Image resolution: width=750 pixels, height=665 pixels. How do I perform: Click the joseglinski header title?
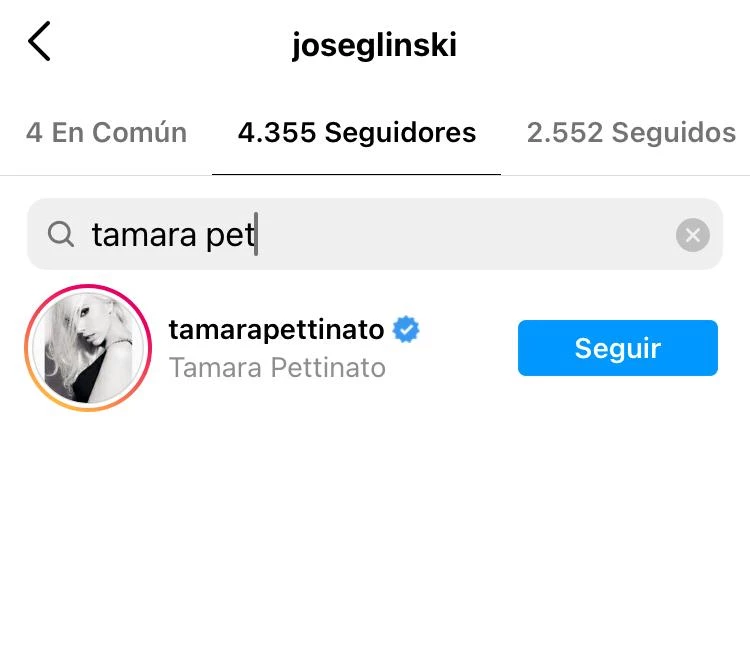(x=374, y=45)
